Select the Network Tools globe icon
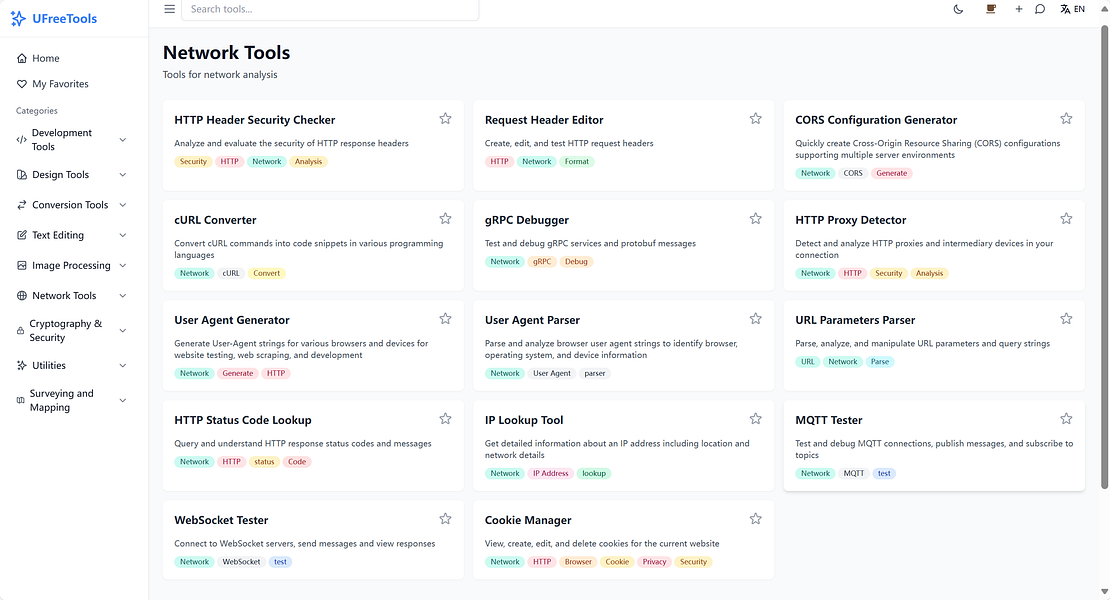 point(21,295)
